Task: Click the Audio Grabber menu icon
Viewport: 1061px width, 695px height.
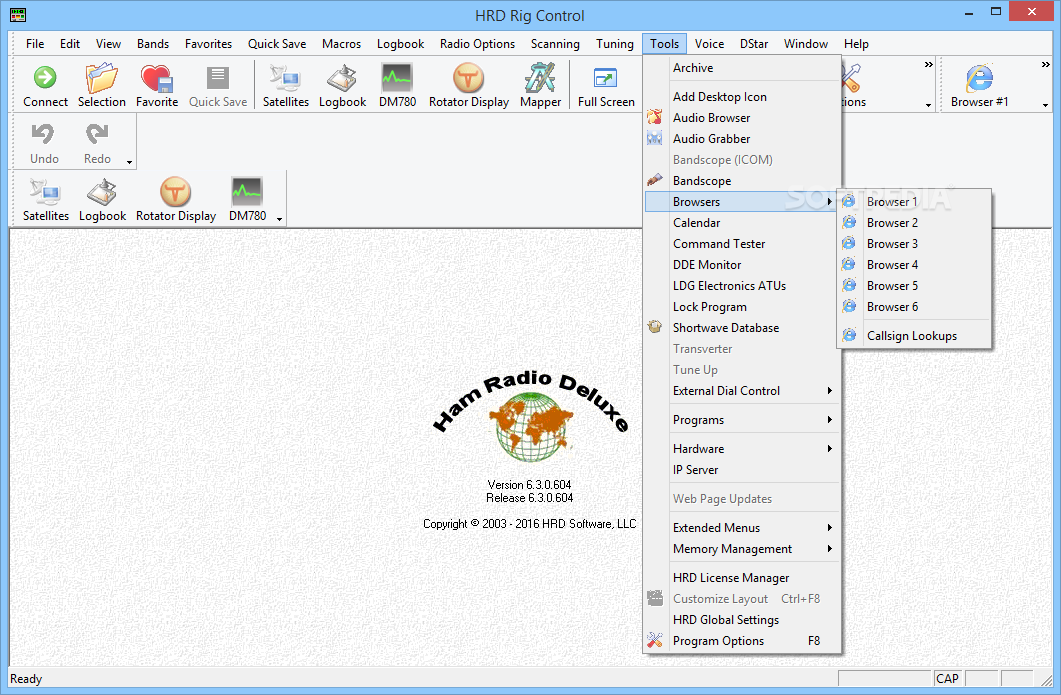Action: coord(654,138)
